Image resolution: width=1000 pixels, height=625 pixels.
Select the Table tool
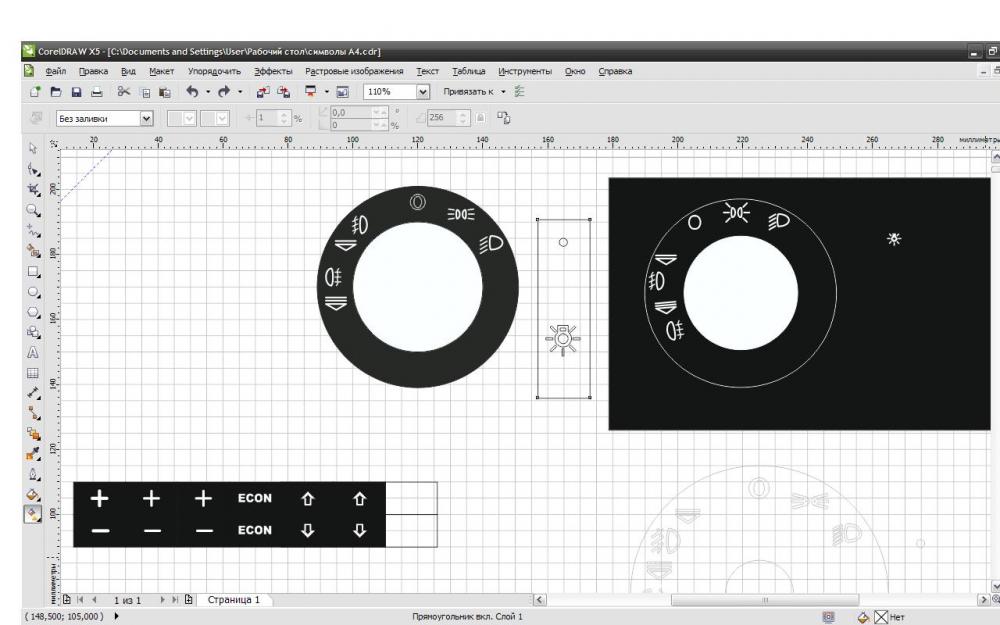33,373
